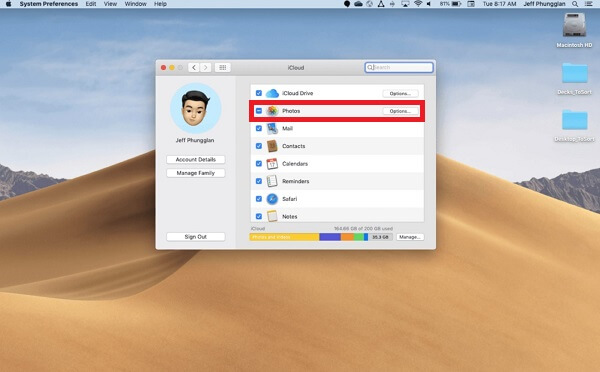Click the cloud menu bar icon
The width and height of the screenshot is (600, 372).
pyautogui.click(x=359, y=4)
